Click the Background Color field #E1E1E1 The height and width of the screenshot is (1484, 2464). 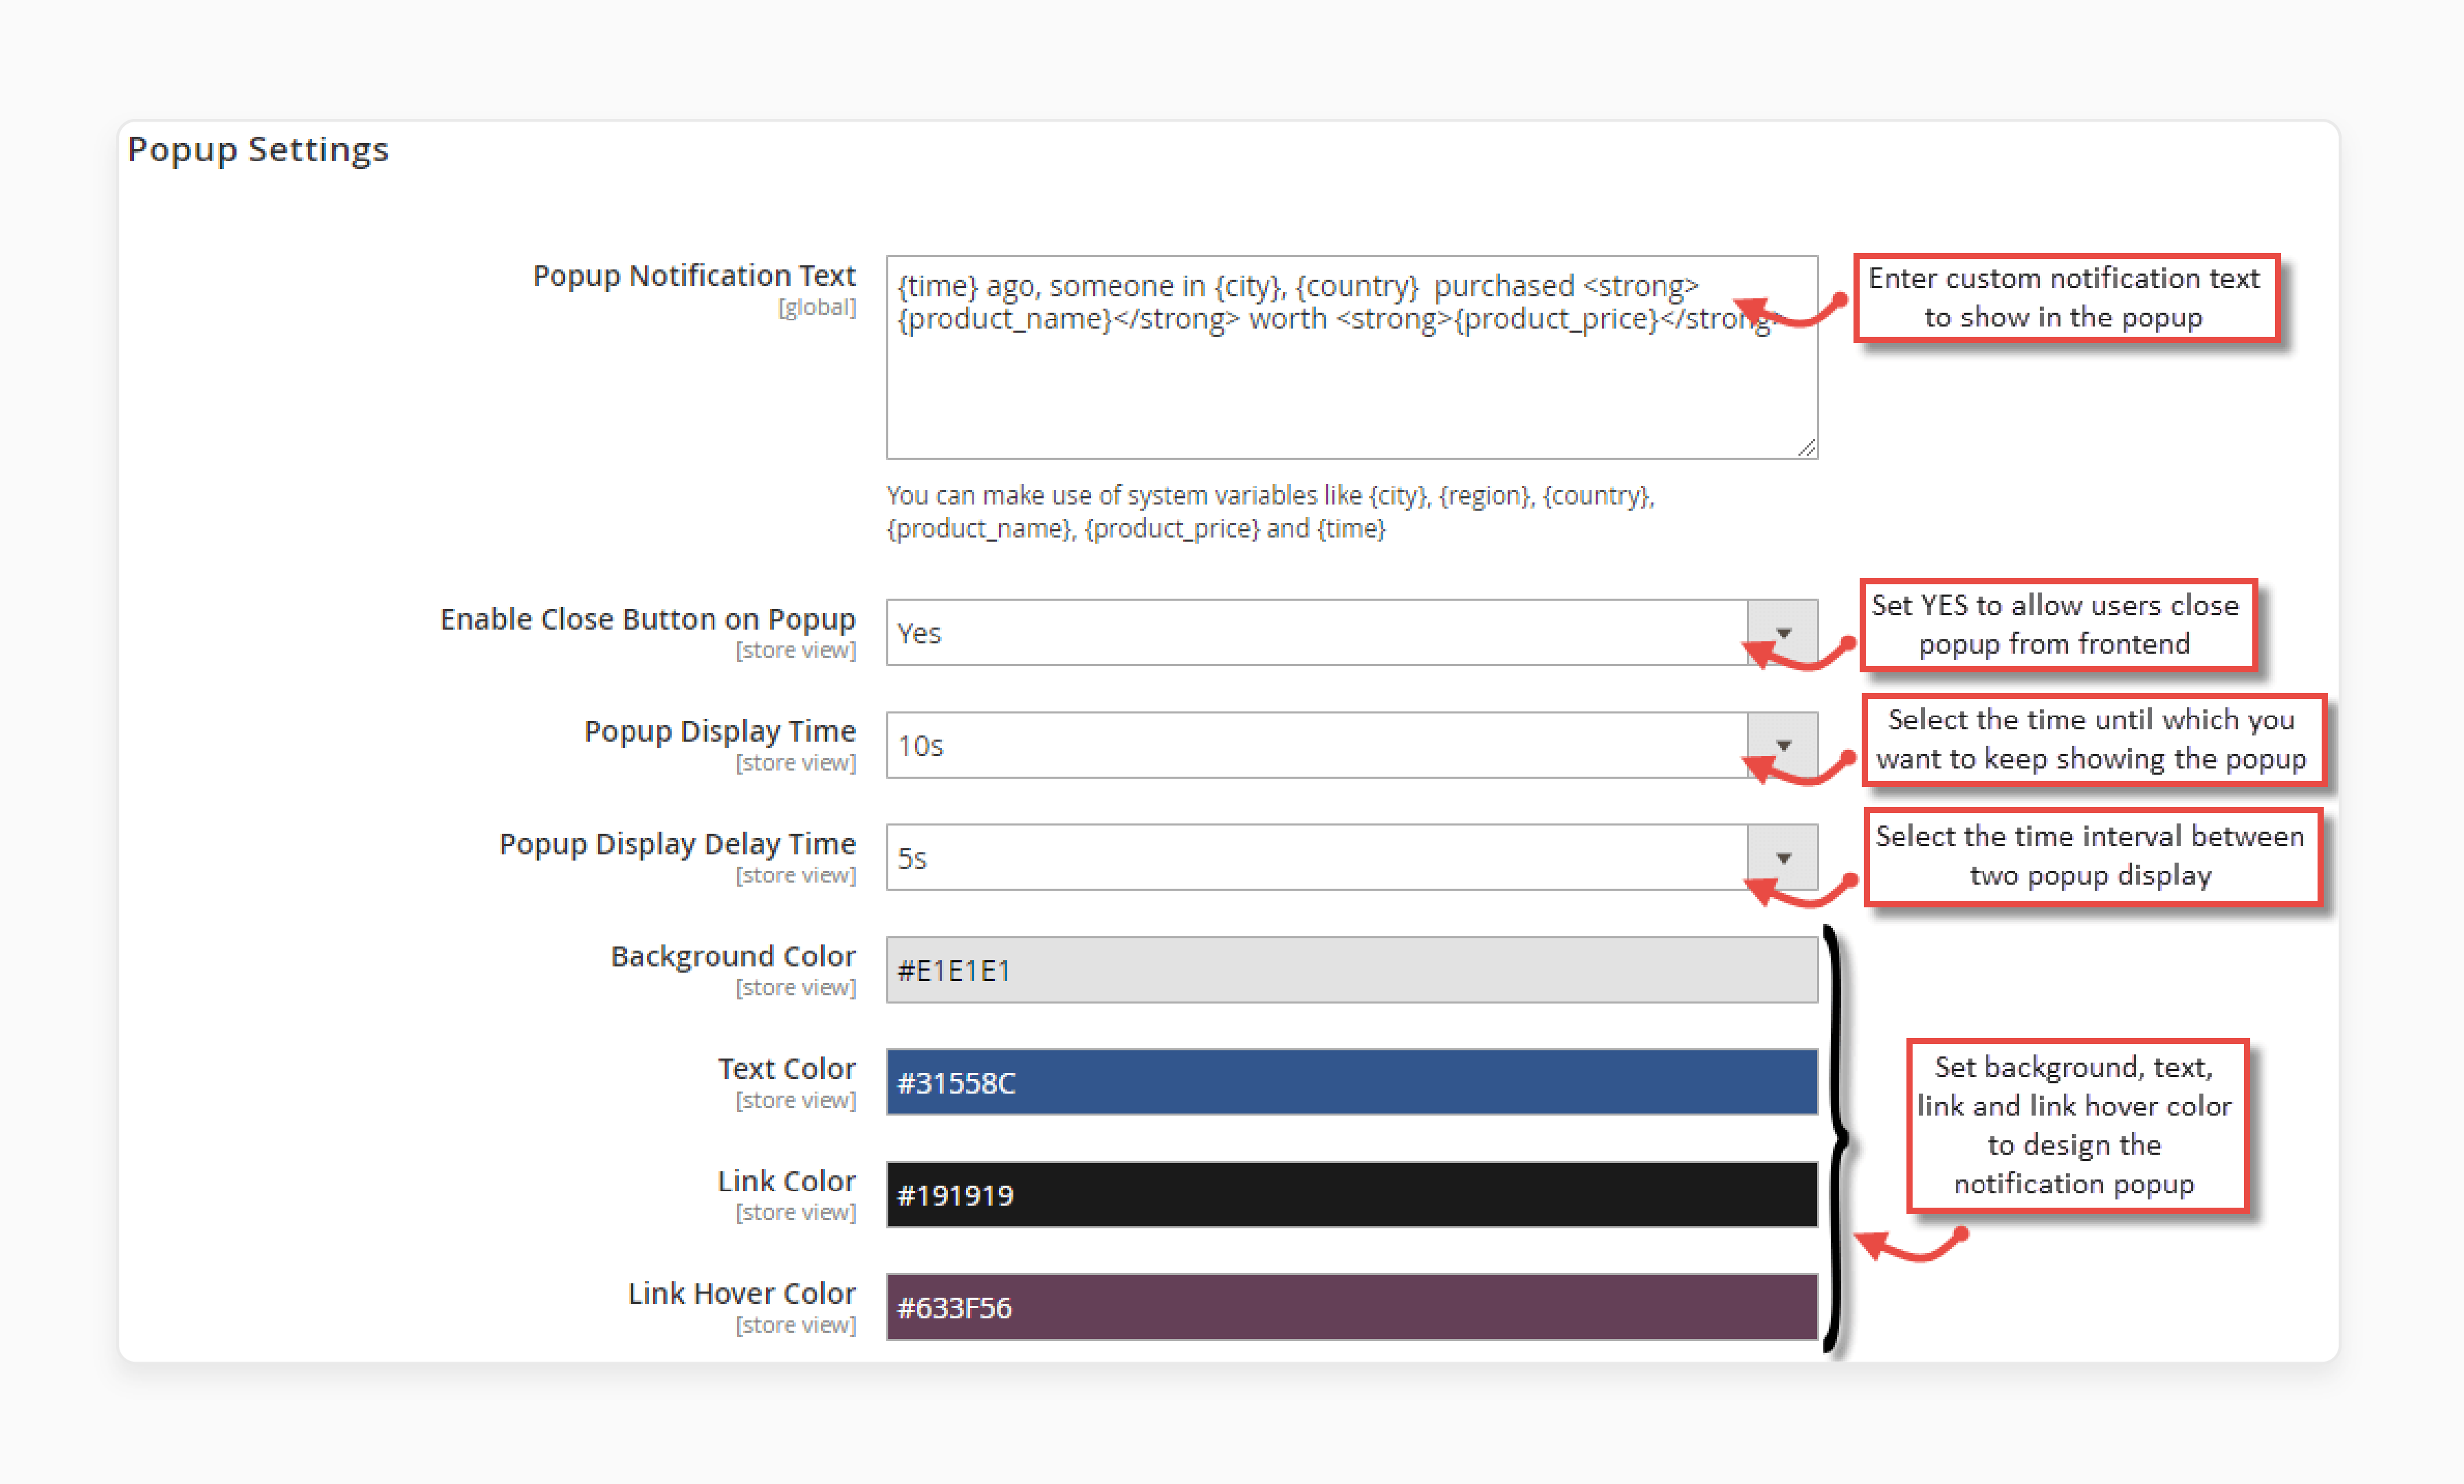point(1351,970)
